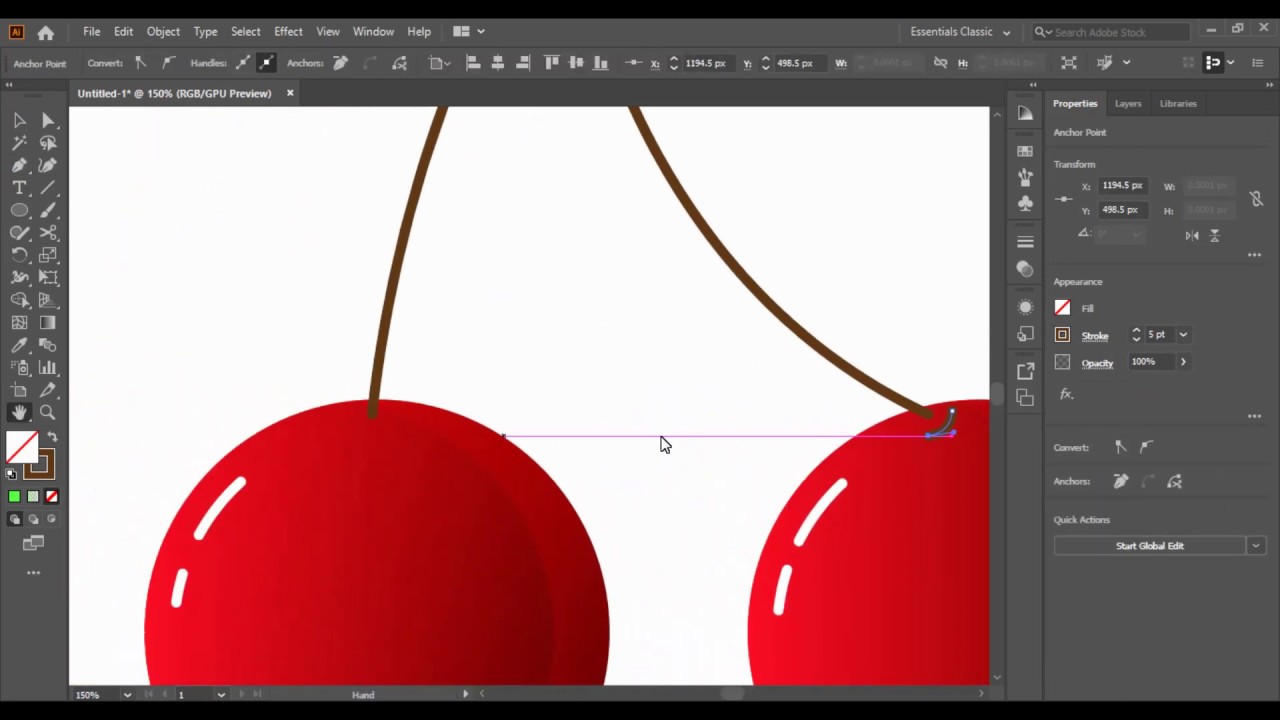The height and width of the screenshot is (720, 1280).
Task: Close the Untitled-1 document tab
Action: (290, 93)
